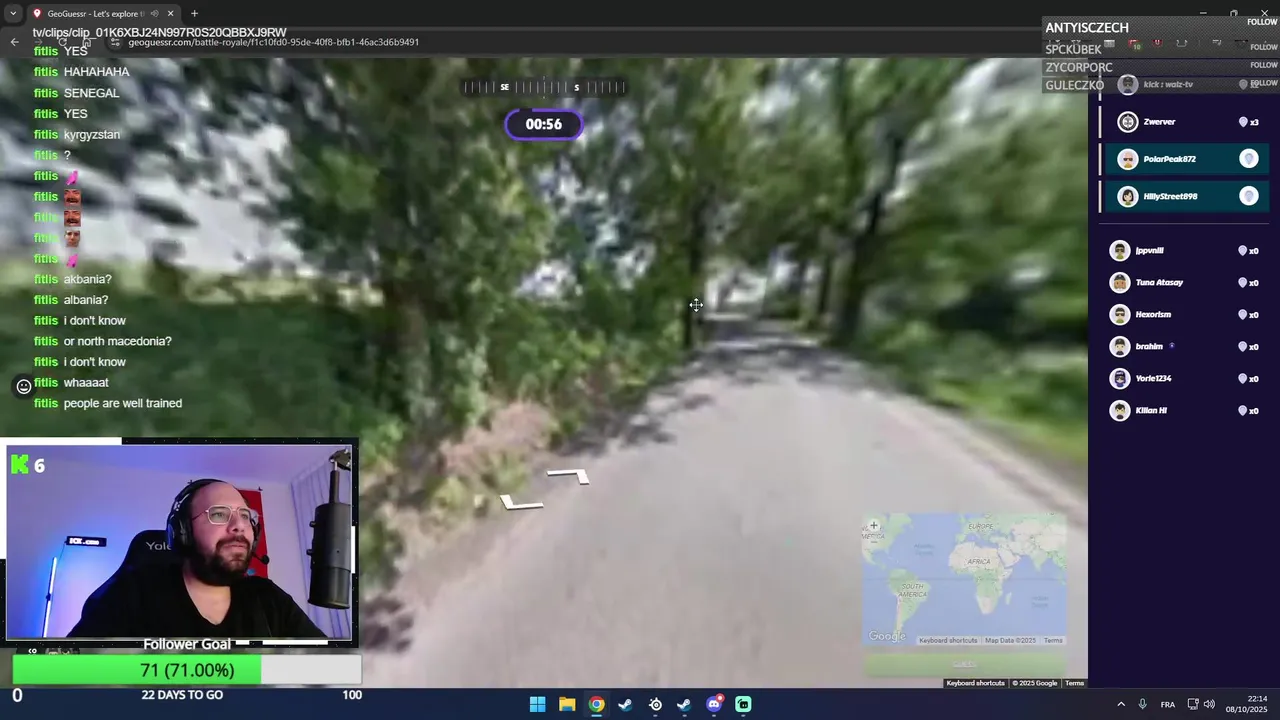Open Street View Terms link at bottom
The height and width of the screenshot is (720, 1280).
point(1074,683)
